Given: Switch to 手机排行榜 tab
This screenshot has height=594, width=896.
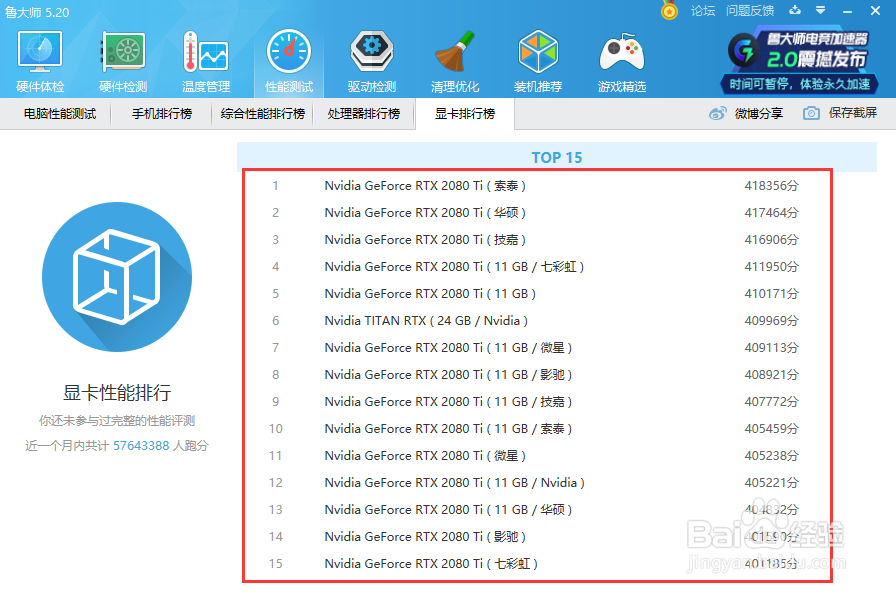Looking at the screenshot, I should tap(162, 114).
